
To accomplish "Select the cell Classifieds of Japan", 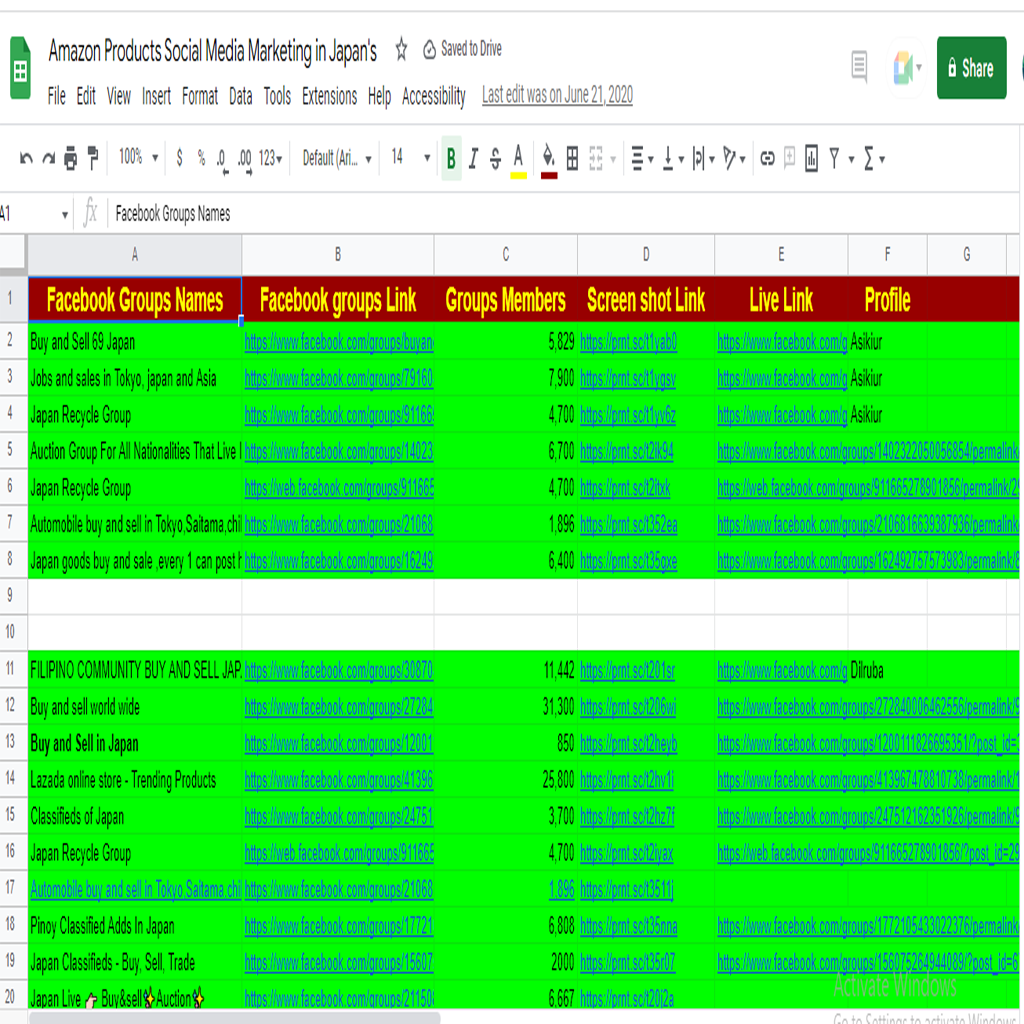I will point(135,816).
